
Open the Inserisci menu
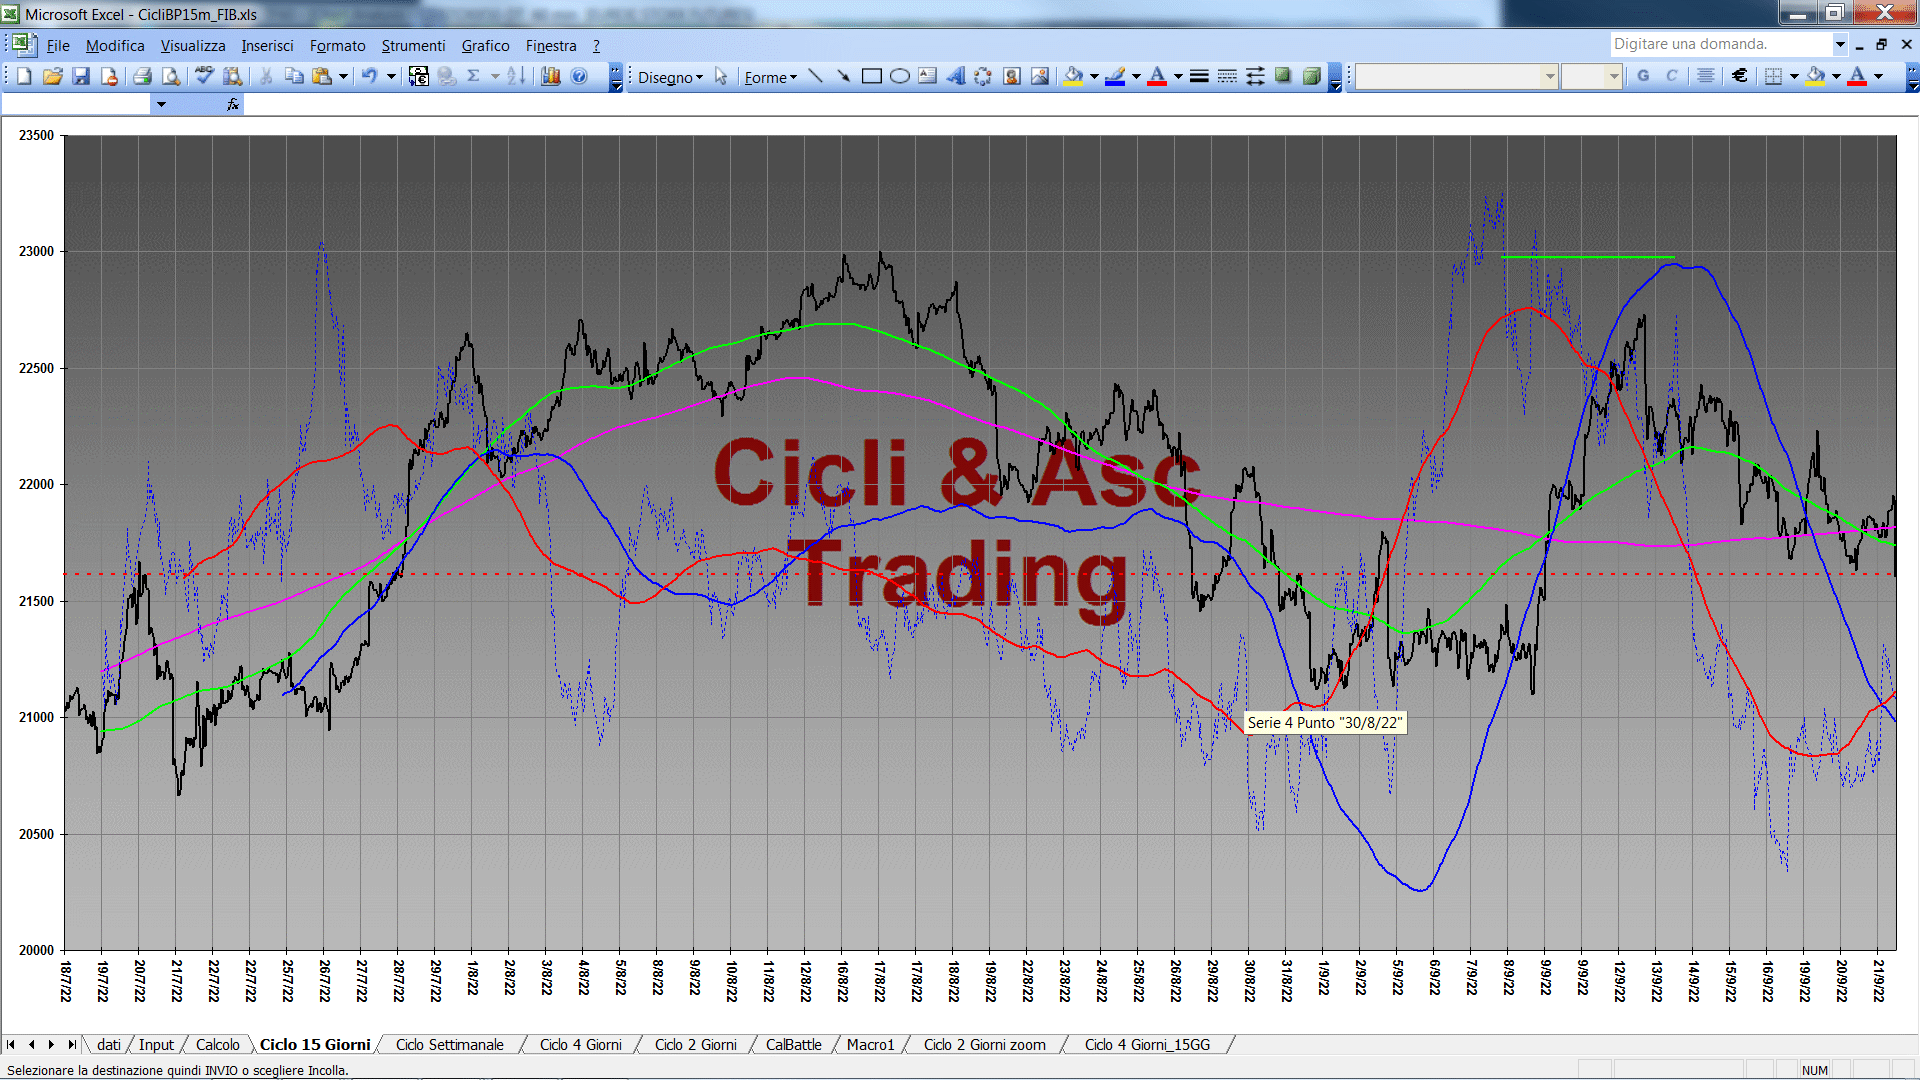point(267,45)
